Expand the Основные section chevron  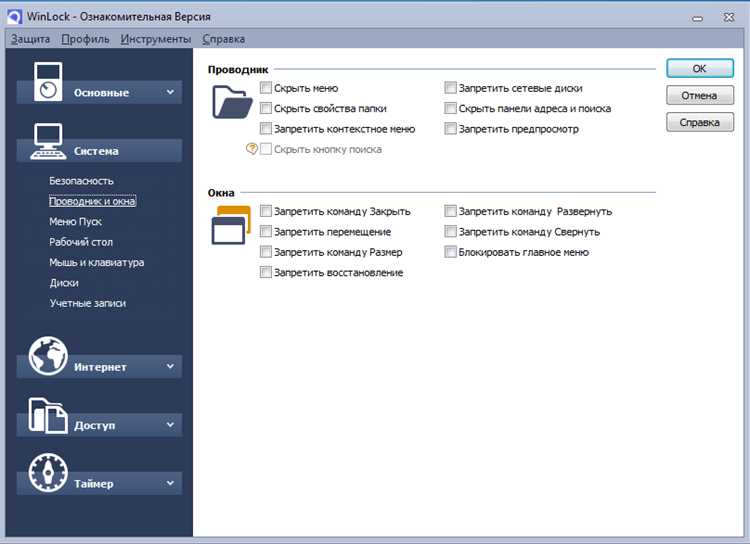(x=170, y=92)
